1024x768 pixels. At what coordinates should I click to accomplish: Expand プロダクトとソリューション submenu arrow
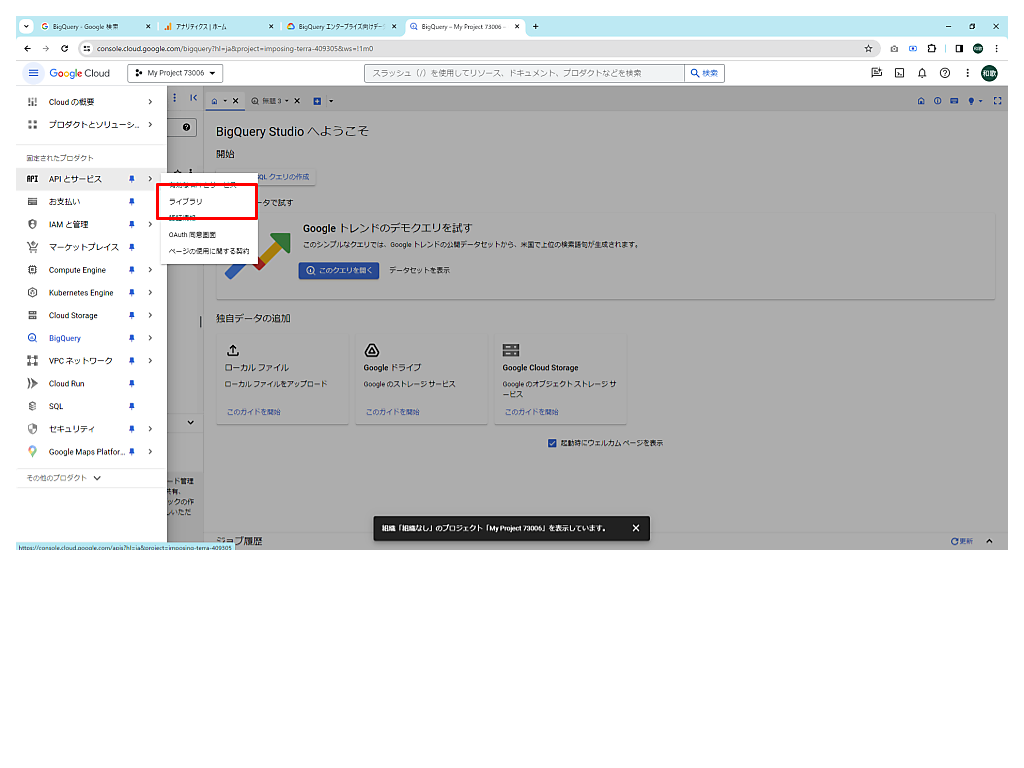[x=150, y=124]
